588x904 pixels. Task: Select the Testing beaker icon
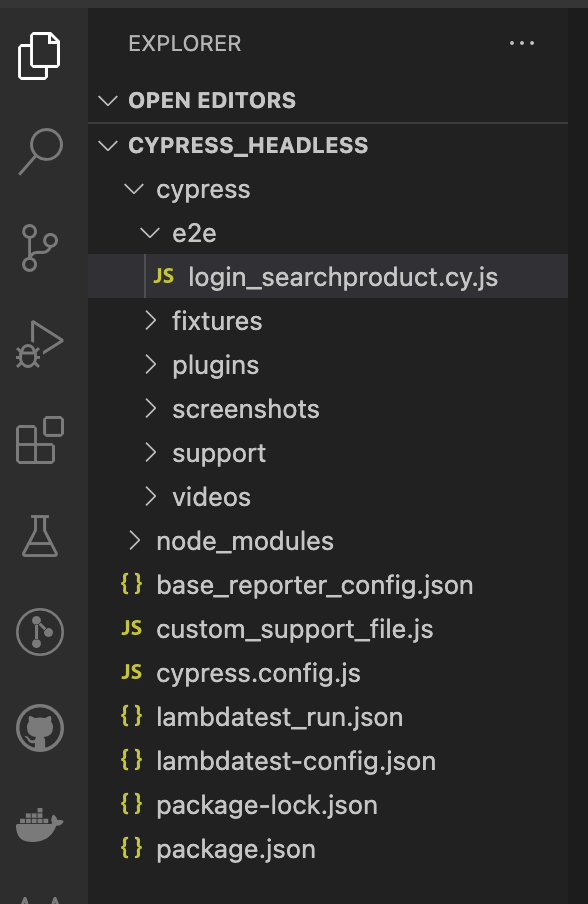pos(42,536)
